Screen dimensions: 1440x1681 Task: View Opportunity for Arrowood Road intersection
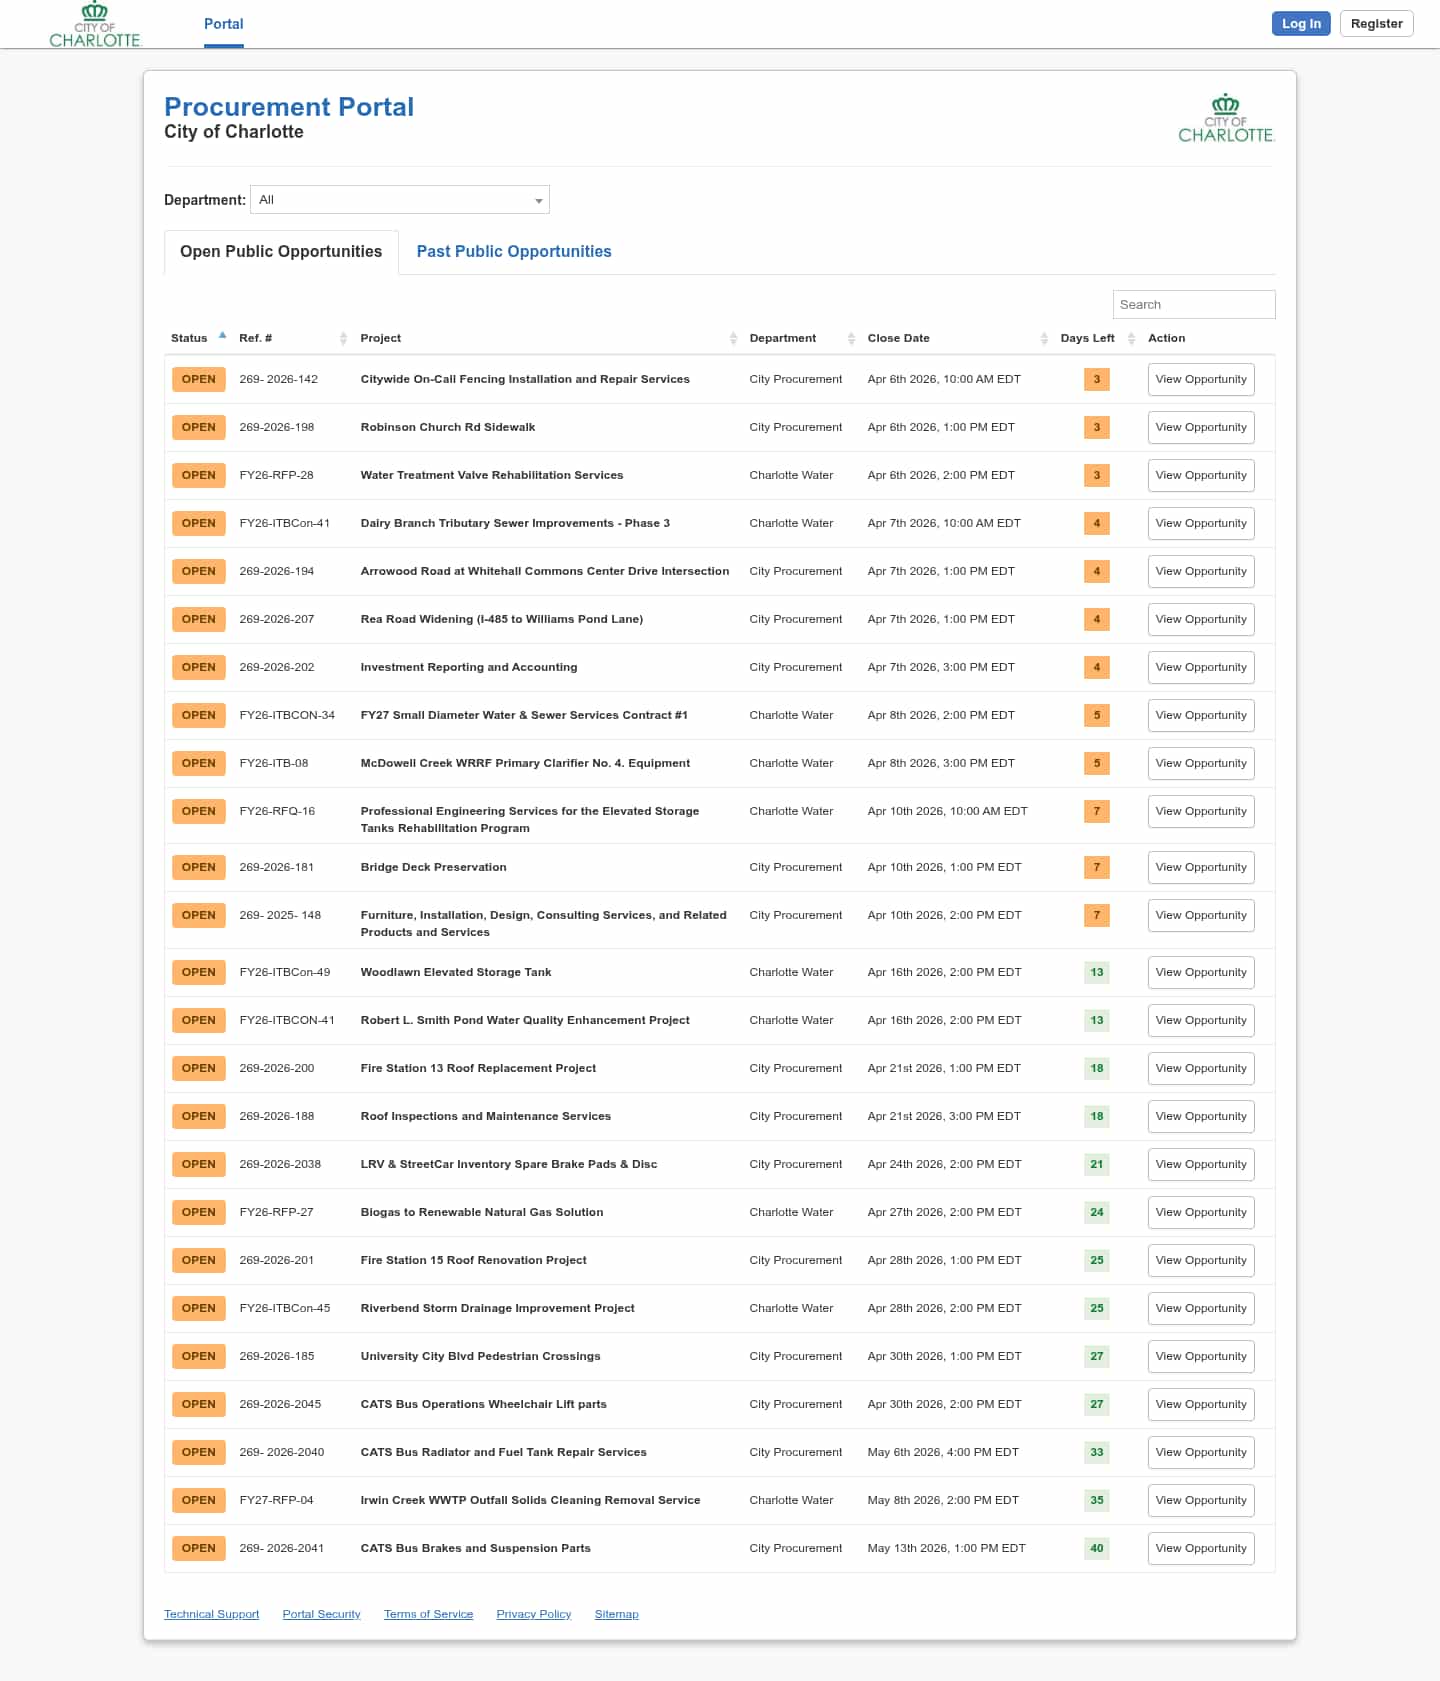pos(1201,572)
